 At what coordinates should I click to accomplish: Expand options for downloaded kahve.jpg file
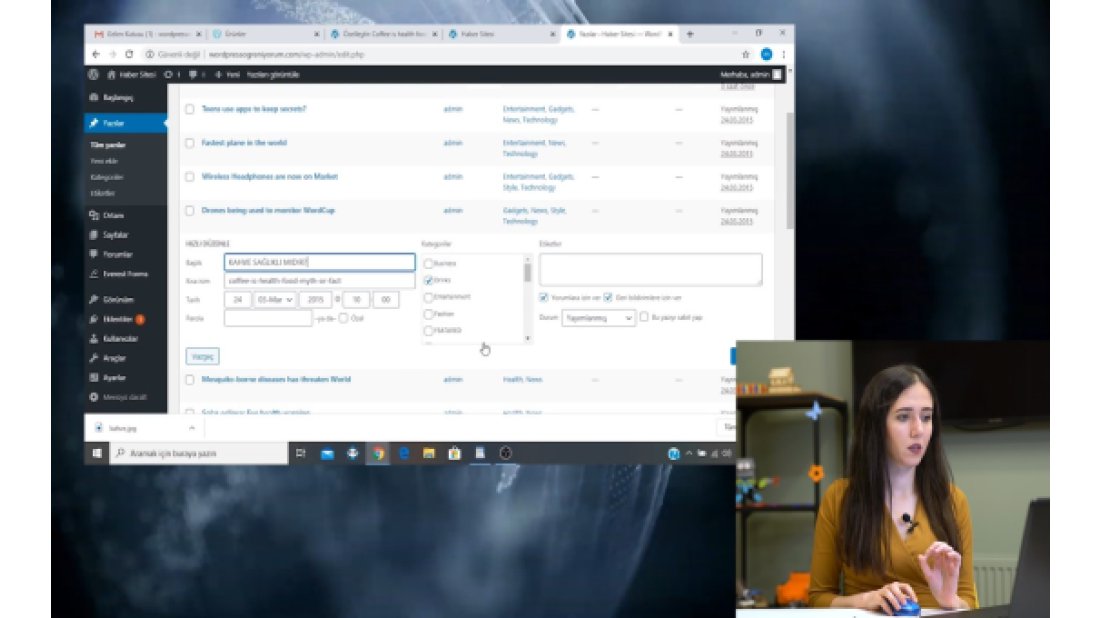click(x=194, y=427)
